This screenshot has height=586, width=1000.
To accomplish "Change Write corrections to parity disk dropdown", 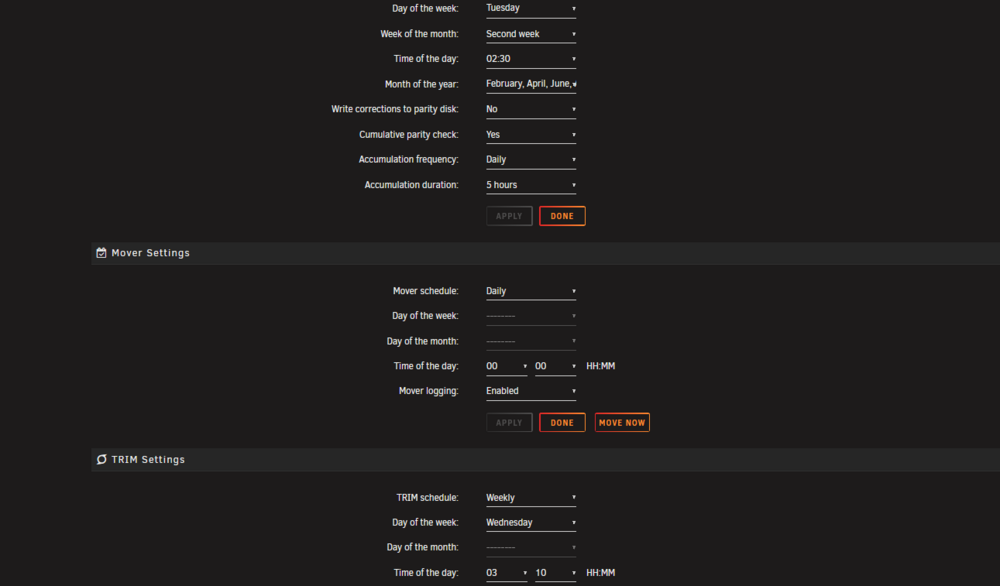I will (x=531, y=109).
